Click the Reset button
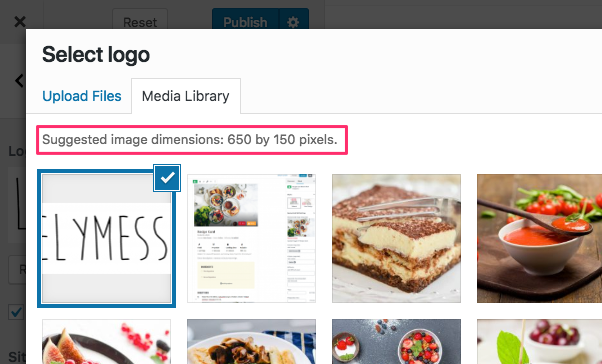The image size is (602, 364). tap(140, 22)
